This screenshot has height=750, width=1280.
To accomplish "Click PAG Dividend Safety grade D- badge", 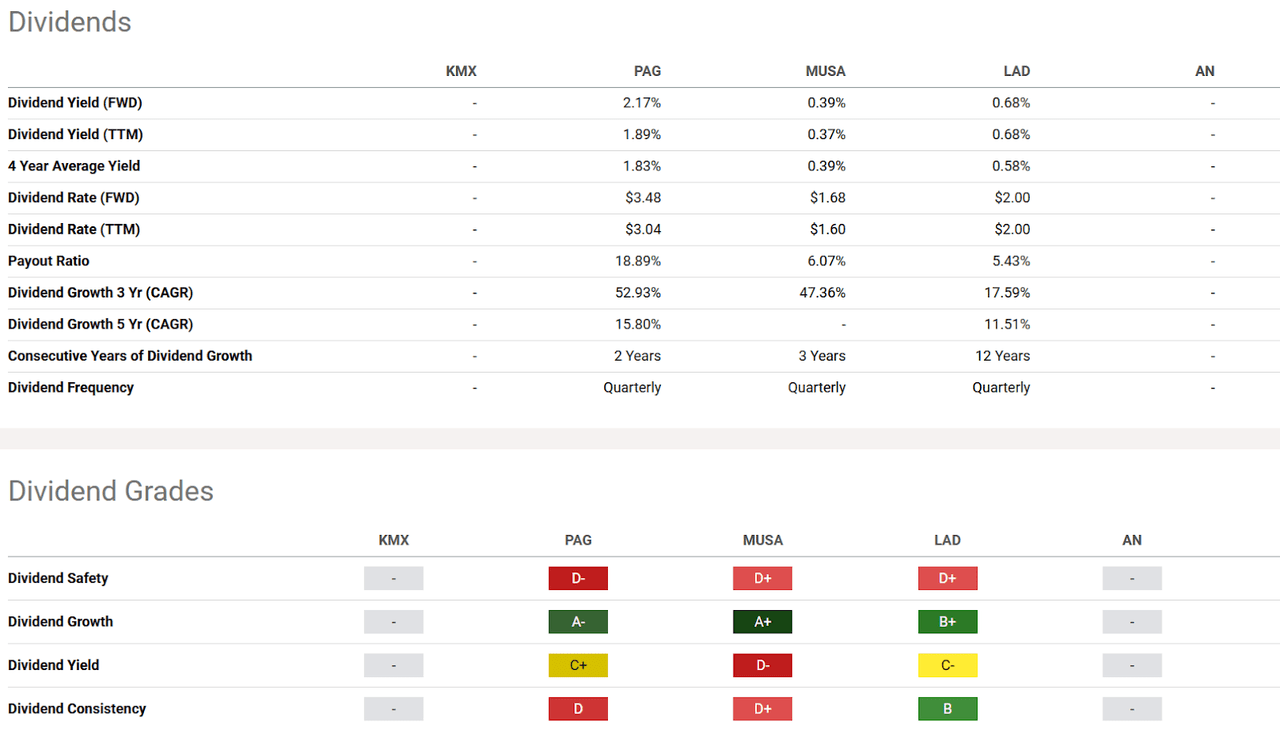I will pyautogui.click(x=578, y=578).
